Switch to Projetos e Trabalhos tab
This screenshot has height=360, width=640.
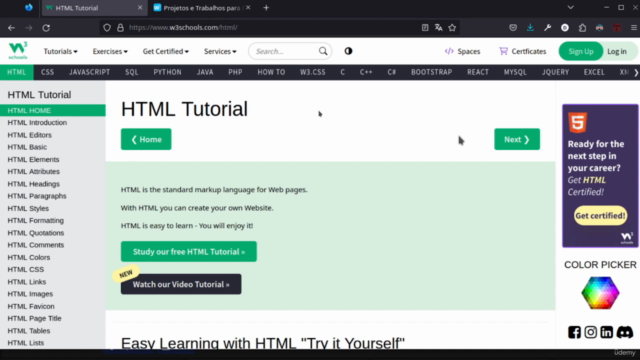click(201, 8)
